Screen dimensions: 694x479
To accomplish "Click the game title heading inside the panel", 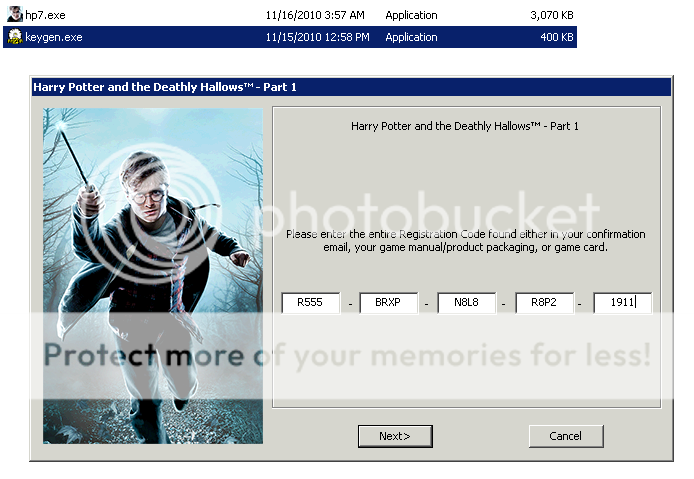I will click(x=465, y=126).
